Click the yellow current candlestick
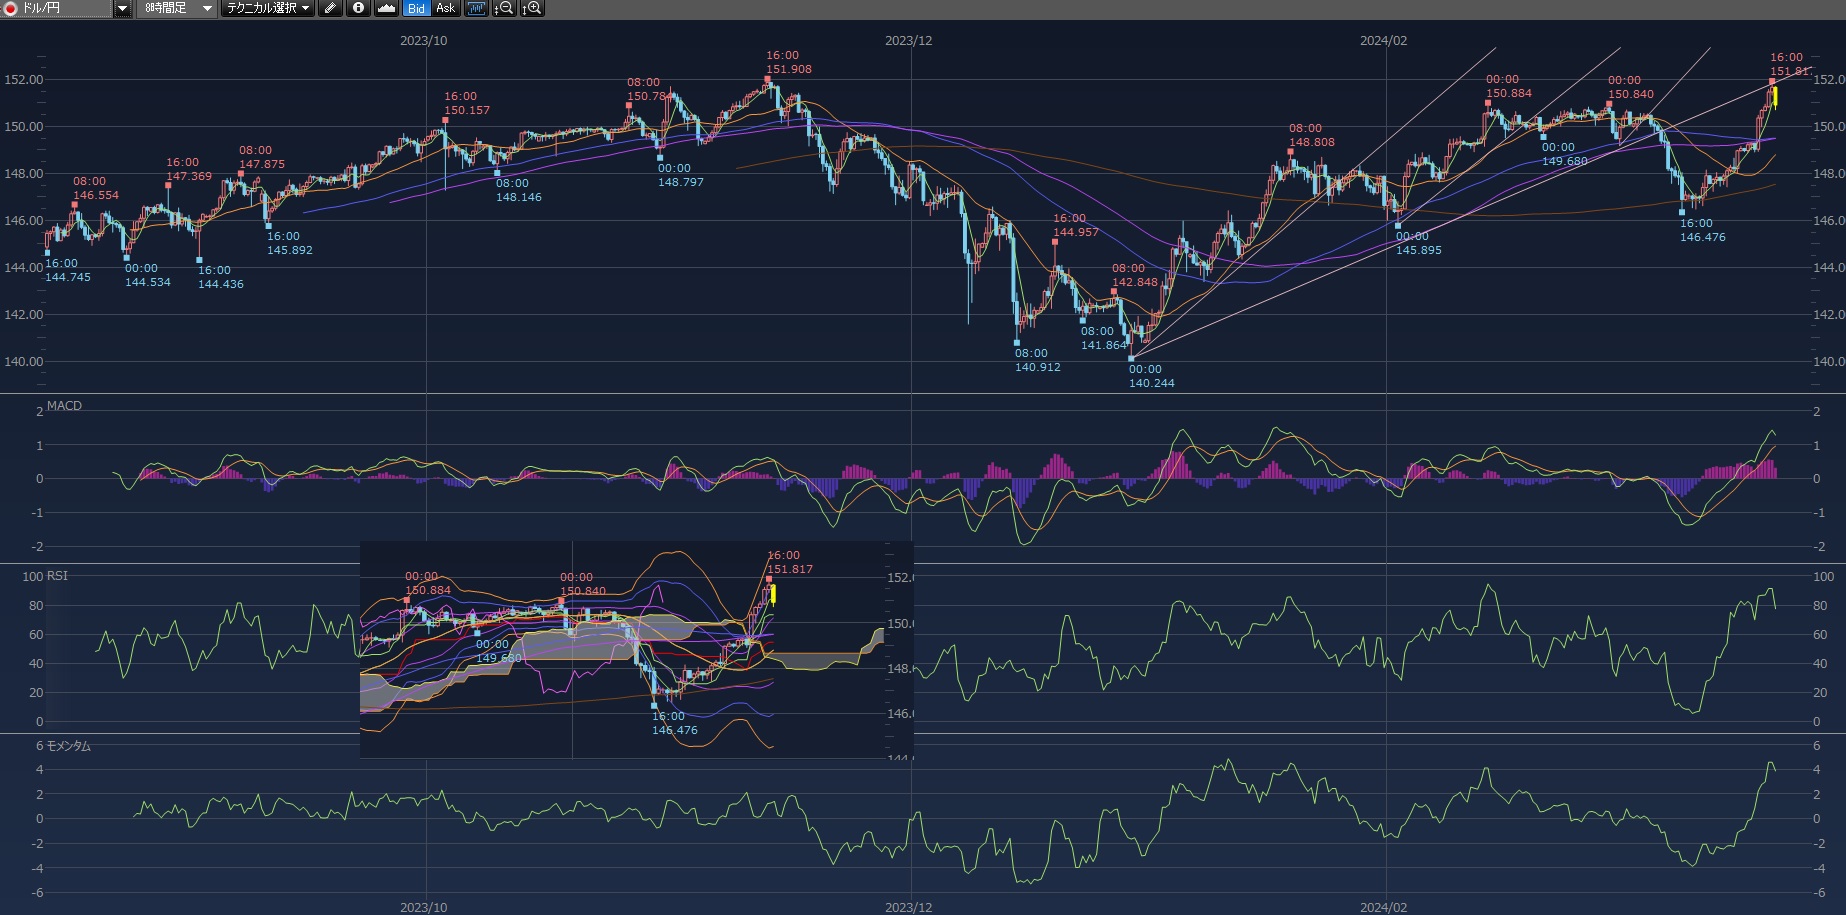Screen dimensions: 1846x915 tap(1775, 97)
